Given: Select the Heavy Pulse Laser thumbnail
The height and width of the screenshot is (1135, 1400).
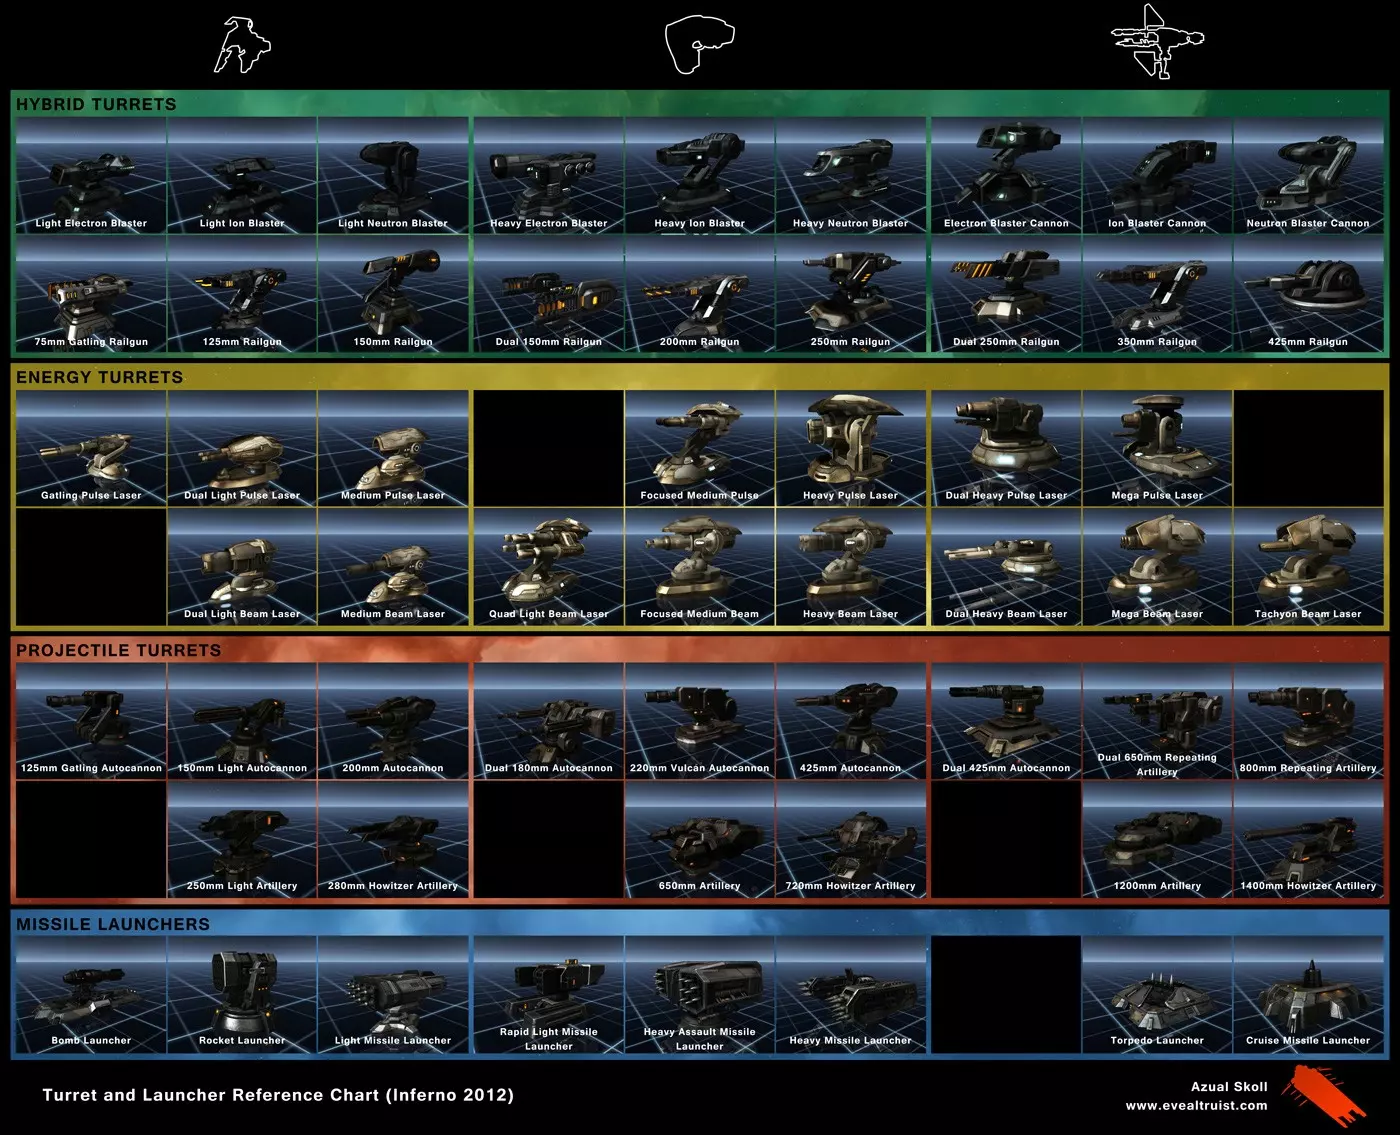Looking at the screenshot, I should click(x=851, y=448).
